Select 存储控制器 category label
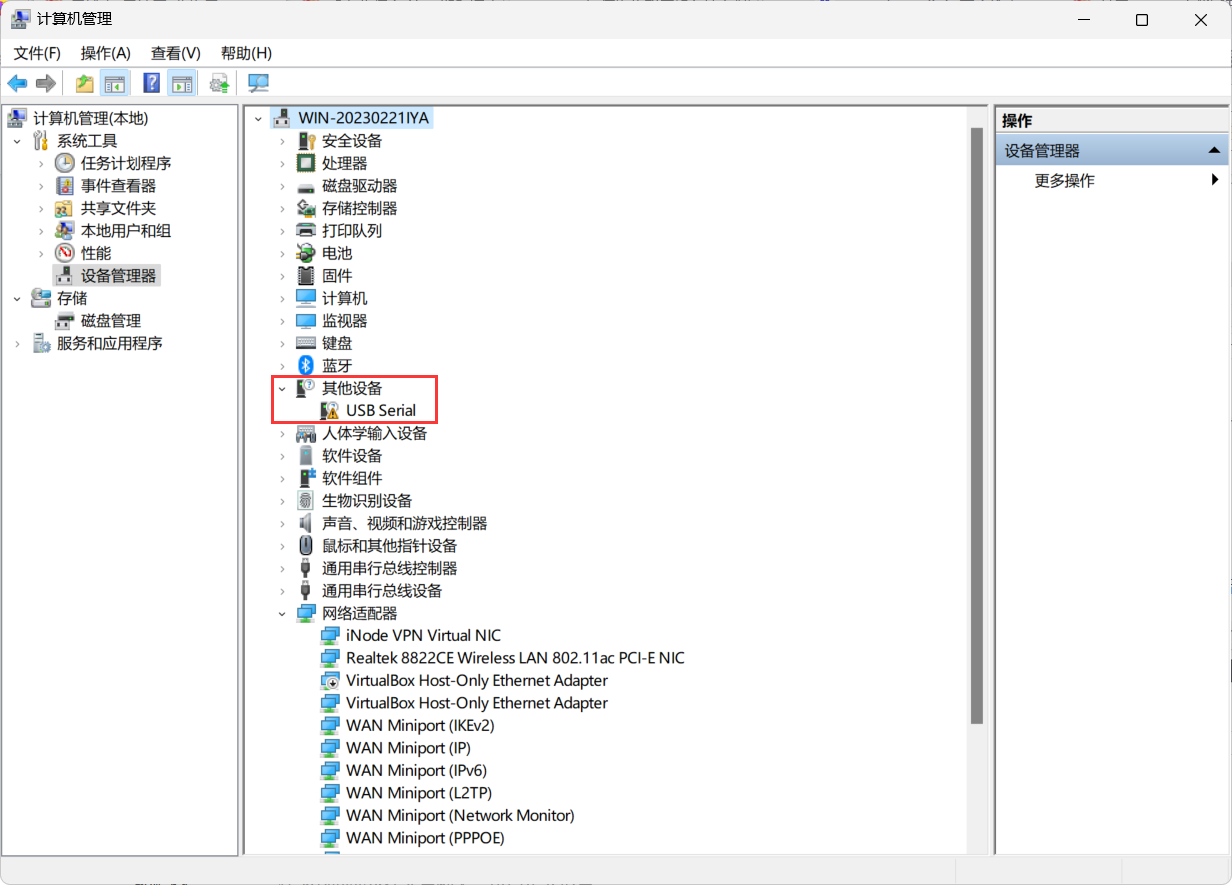 pos(359,208)
